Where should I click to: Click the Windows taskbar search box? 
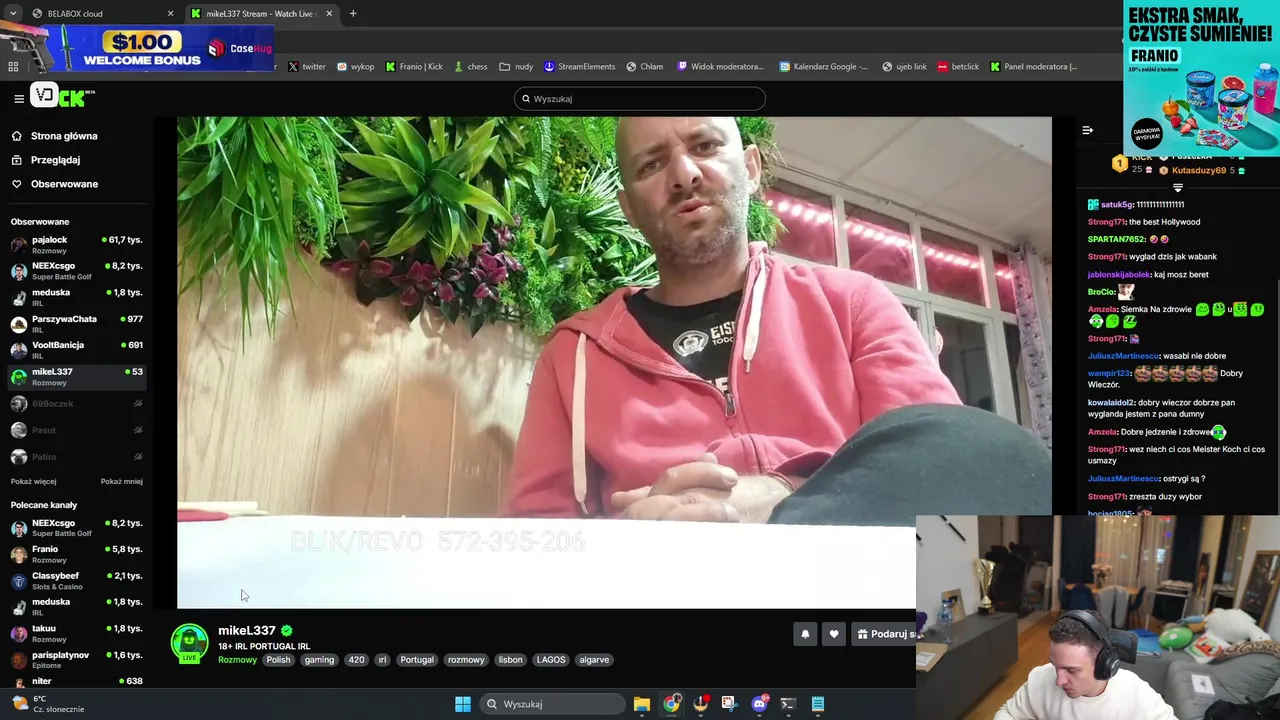[552, 704]
